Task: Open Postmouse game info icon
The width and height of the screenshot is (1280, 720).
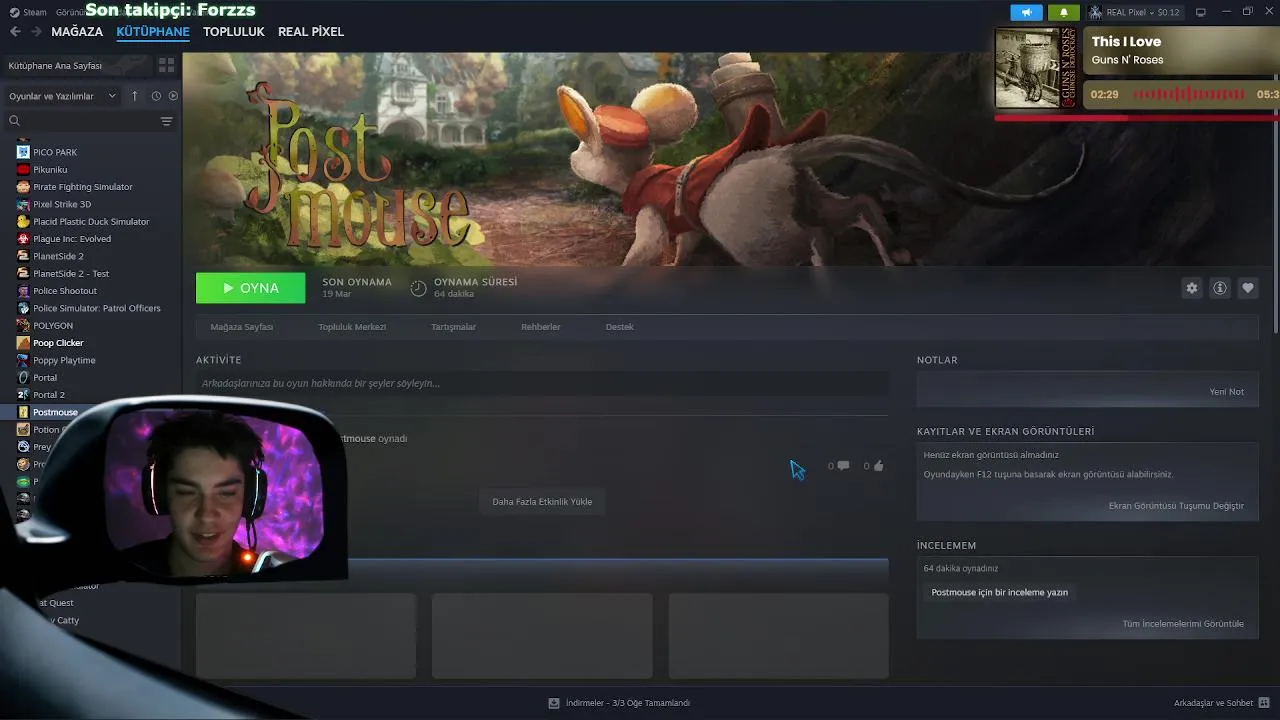Action: coord(1220,288)
